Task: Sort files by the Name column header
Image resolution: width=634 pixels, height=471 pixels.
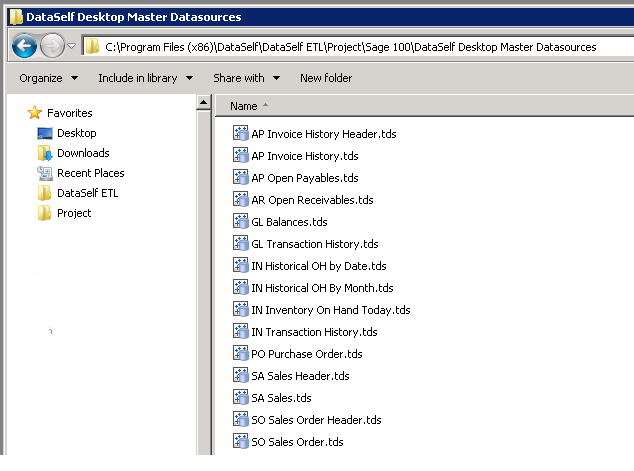Action: click(244, 106)
